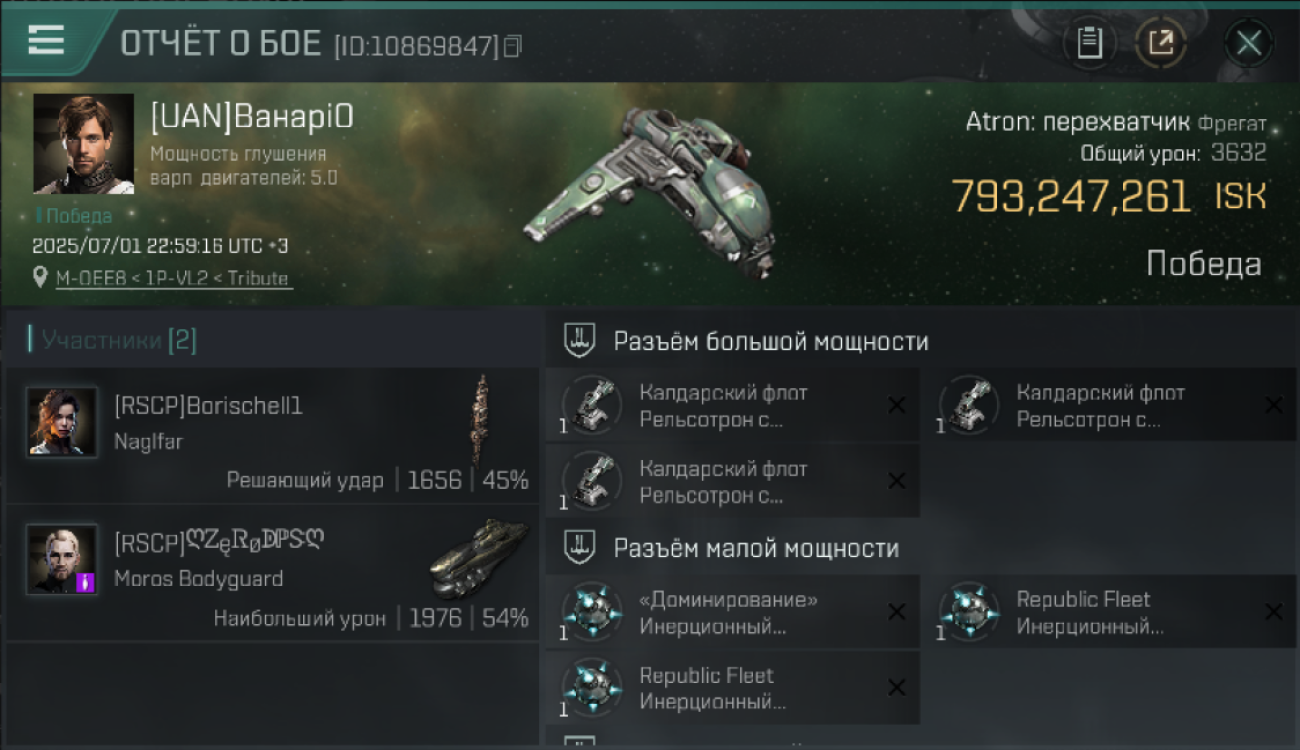
Task: Open the M-OEE8 < 1P-VL2 < Tribute location link
Action: 172,279
